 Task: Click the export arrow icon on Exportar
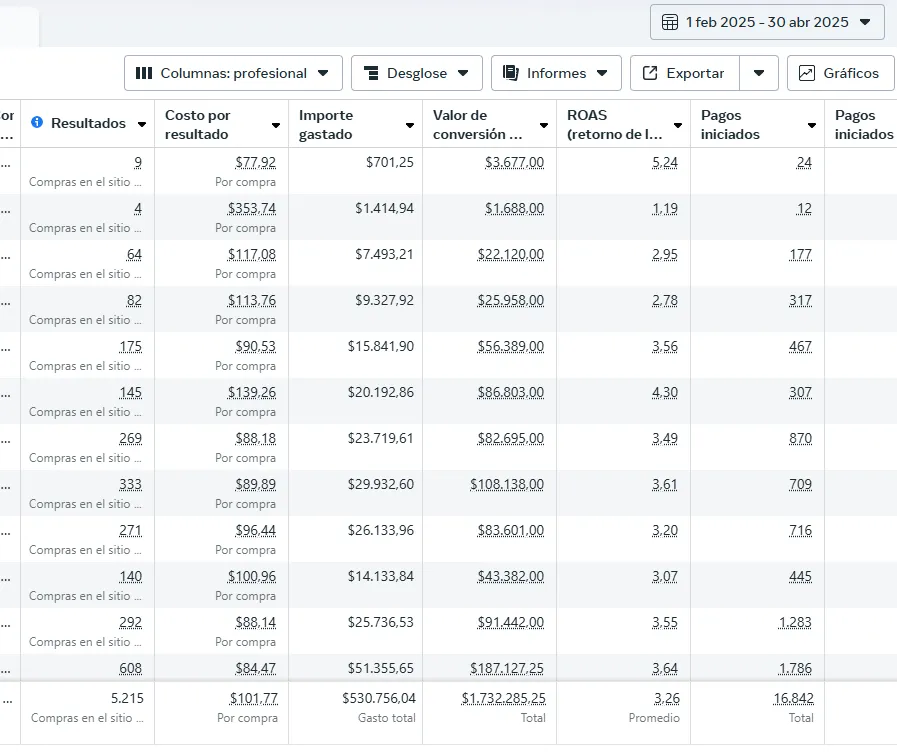(650, 73)
